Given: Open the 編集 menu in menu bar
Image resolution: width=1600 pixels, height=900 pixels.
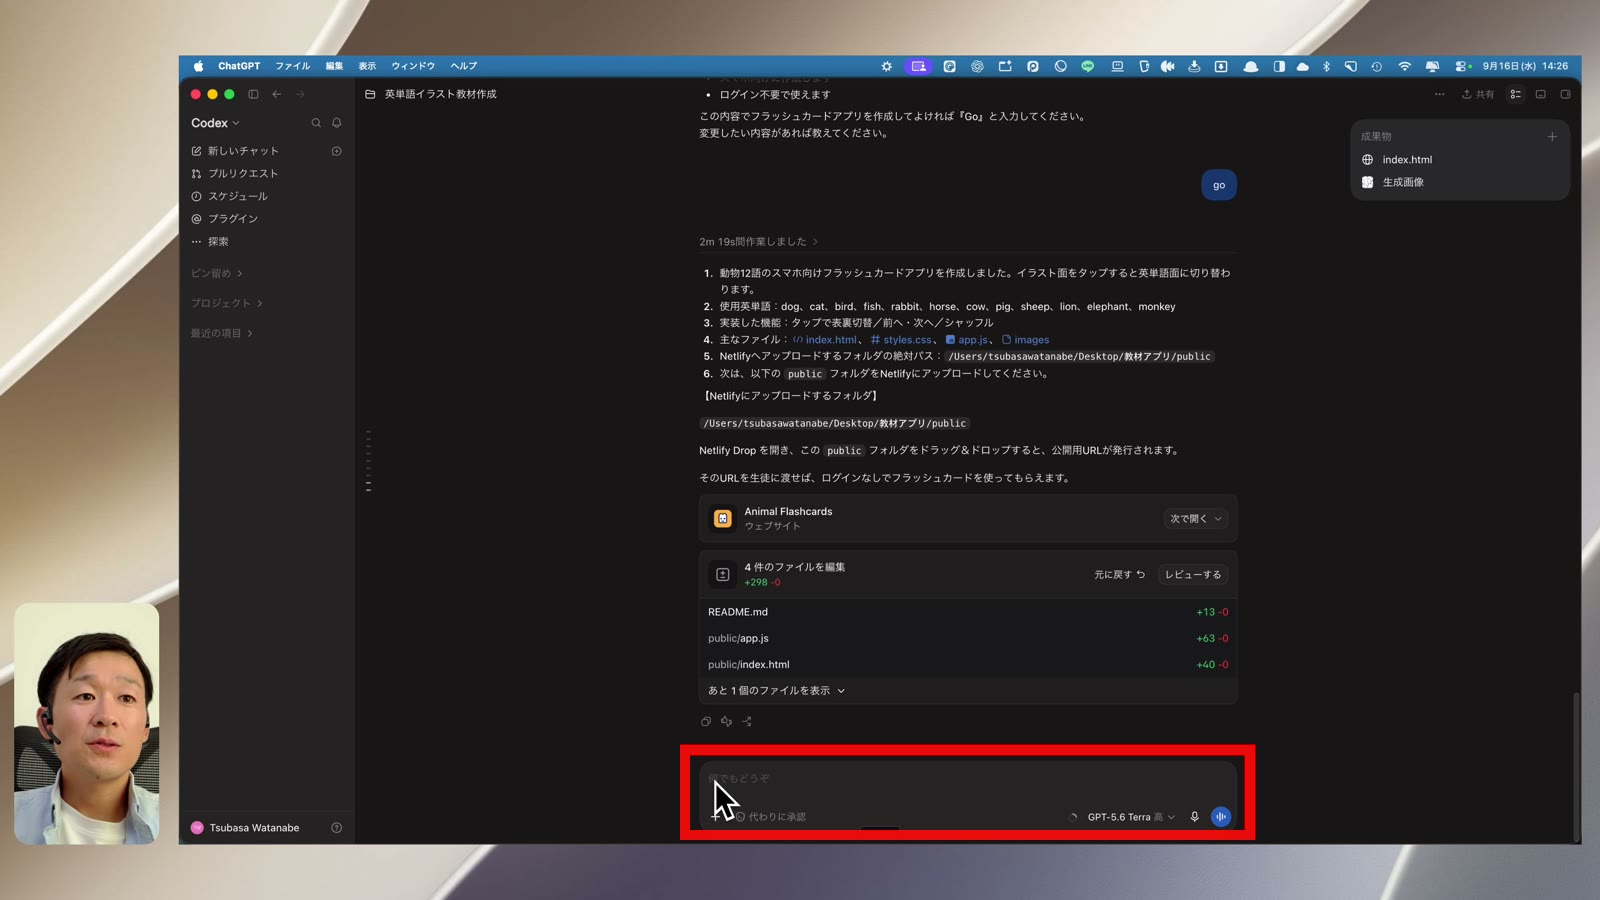Looking at the screenshot, I should point(334,66).
